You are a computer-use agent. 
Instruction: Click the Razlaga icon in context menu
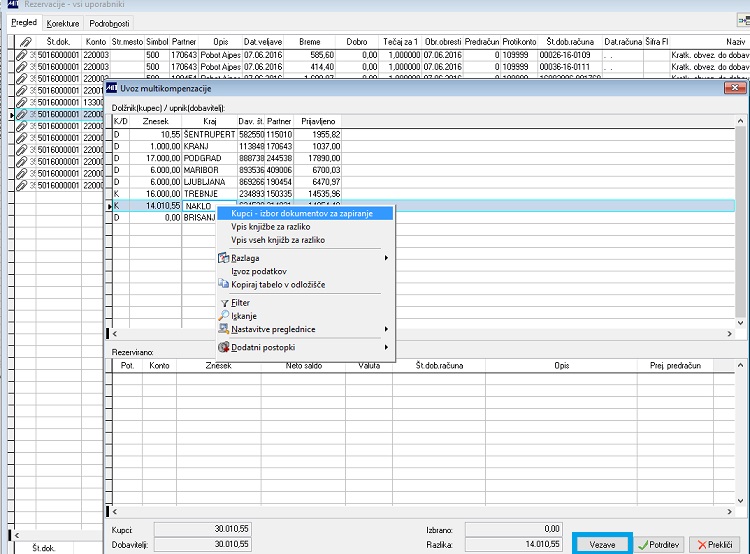click(x=223, y=258)
